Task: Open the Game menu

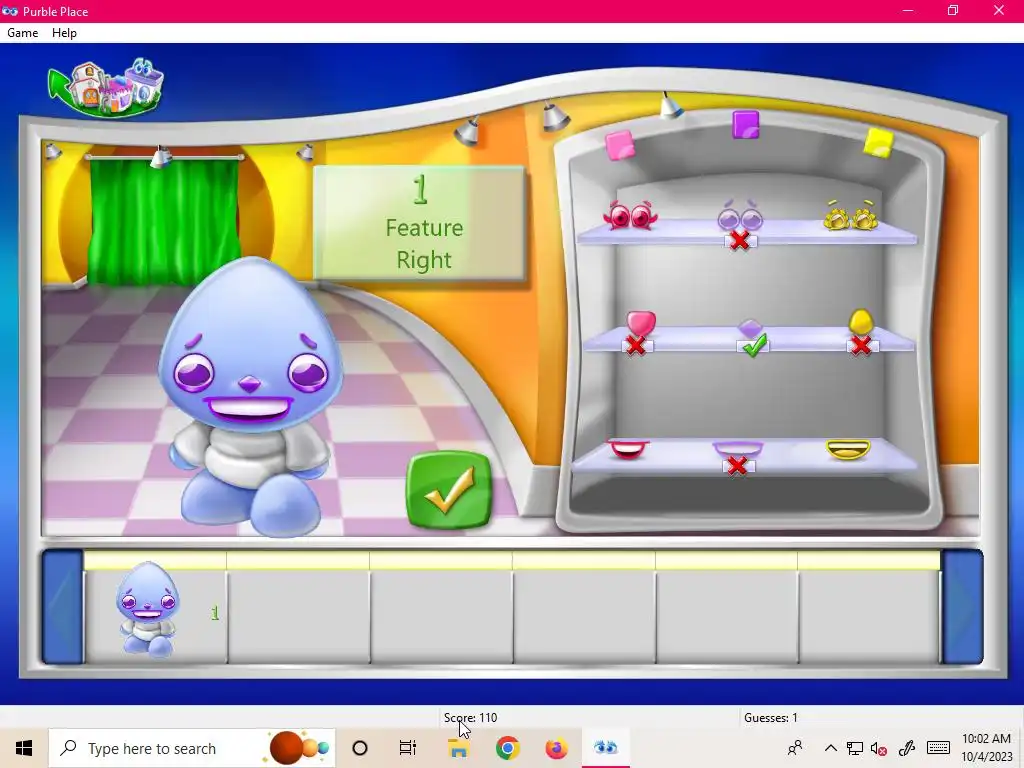Action: (22, 33)
